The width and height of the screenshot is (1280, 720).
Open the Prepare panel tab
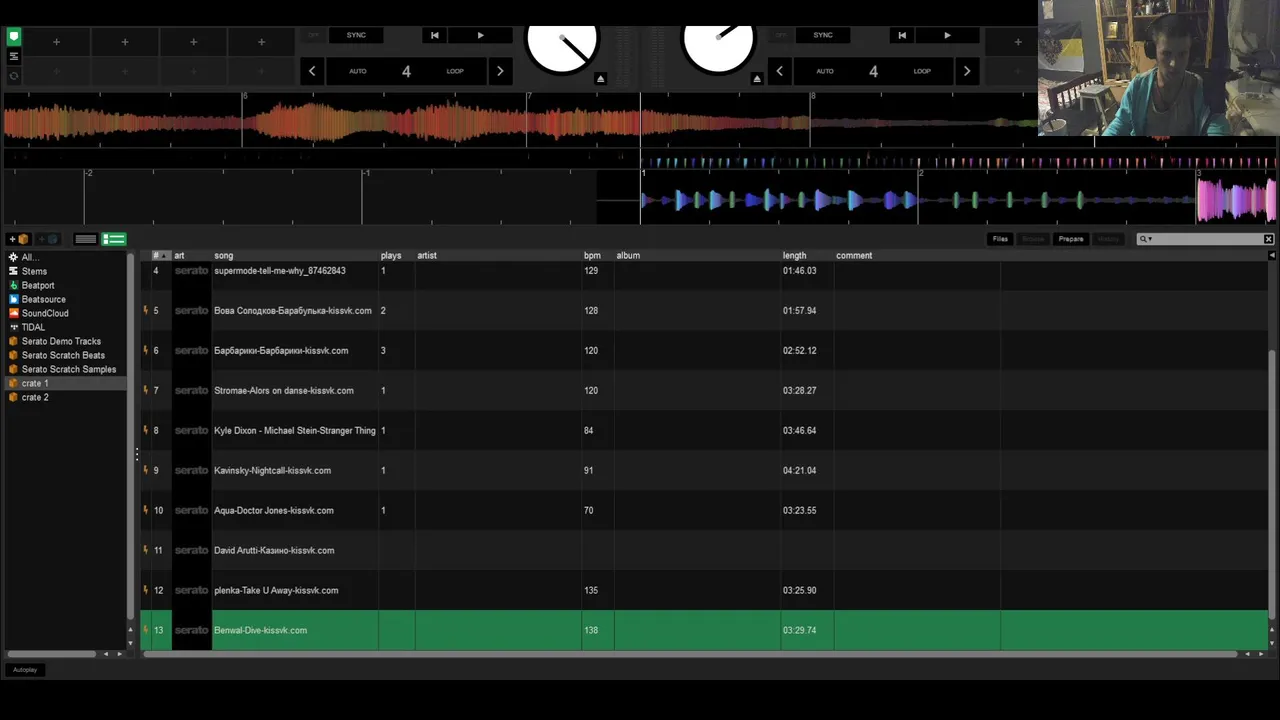click(1071, 239)
